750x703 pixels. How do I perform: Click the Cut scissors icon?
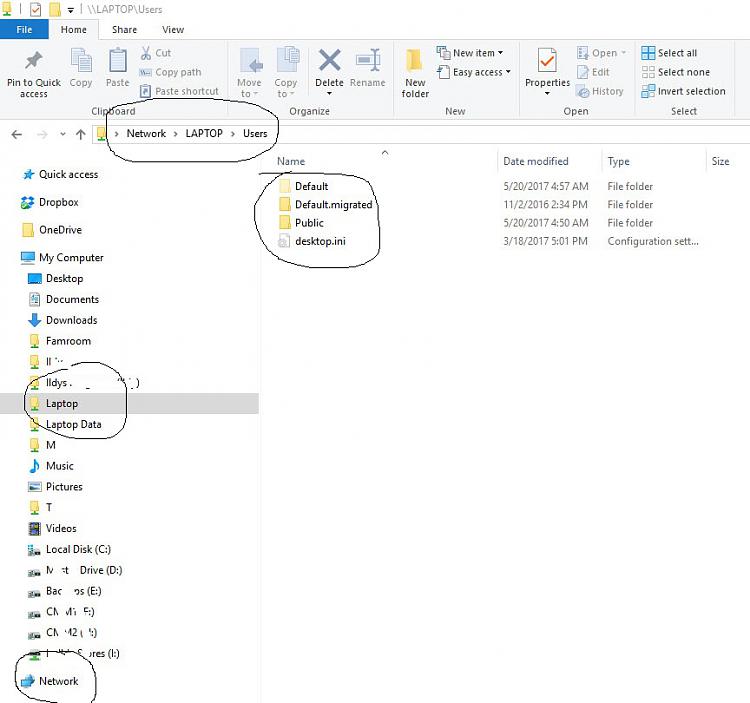click(x=146, y=53)
